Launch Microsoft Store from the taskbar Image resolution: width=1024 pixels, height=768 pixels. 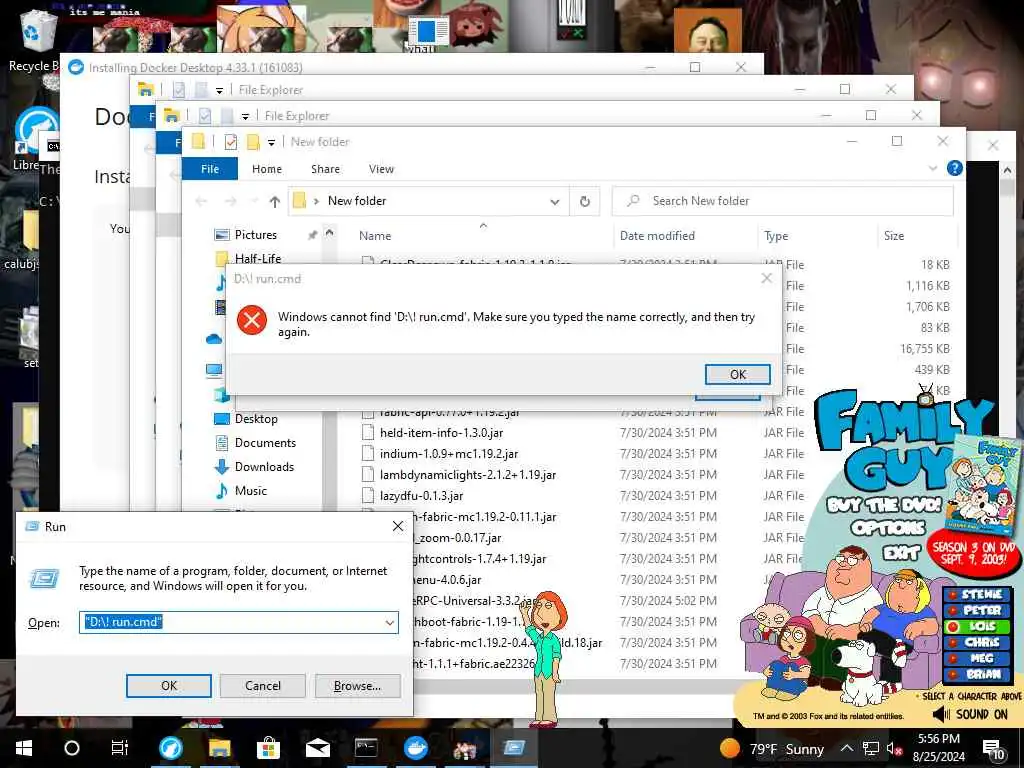pos(268,748)
